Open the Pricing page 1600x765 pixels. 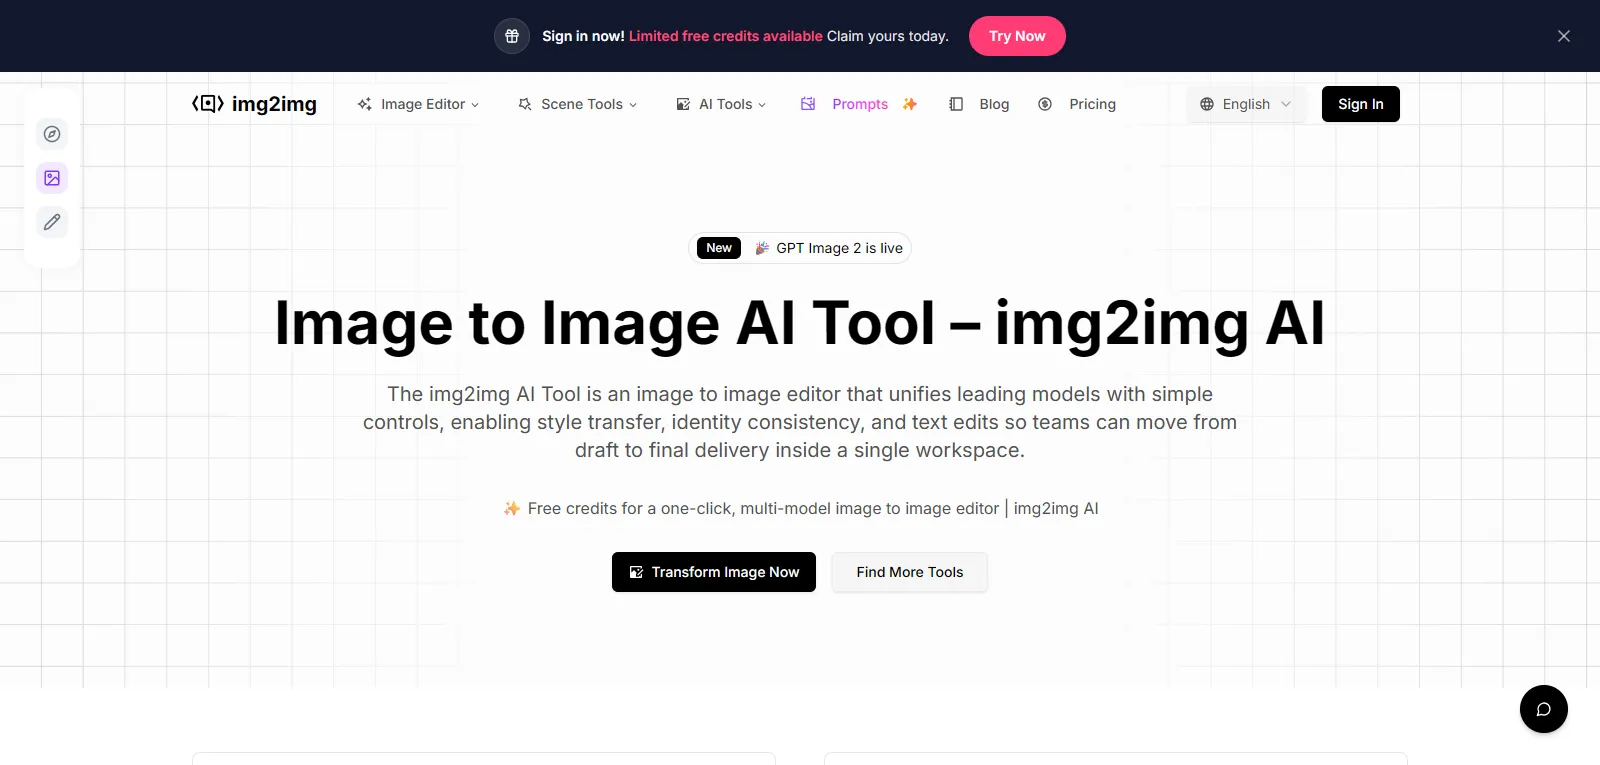pyautogui.click(x=1092, y=104)
